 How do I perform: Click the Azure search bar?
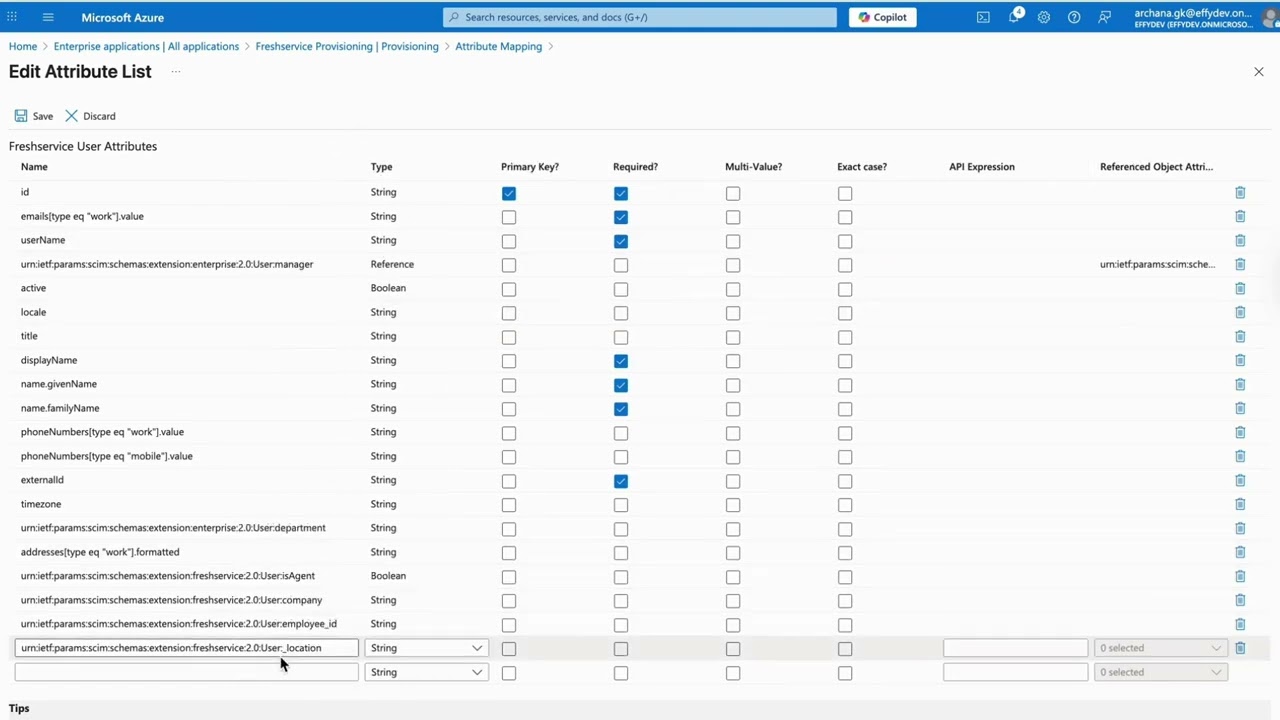(x=640, y=17)
